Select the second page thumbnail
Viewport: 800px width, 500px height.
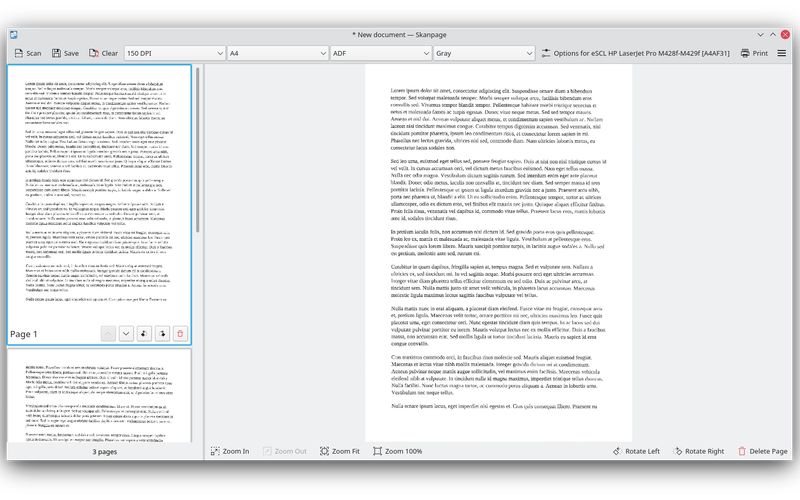99,395
